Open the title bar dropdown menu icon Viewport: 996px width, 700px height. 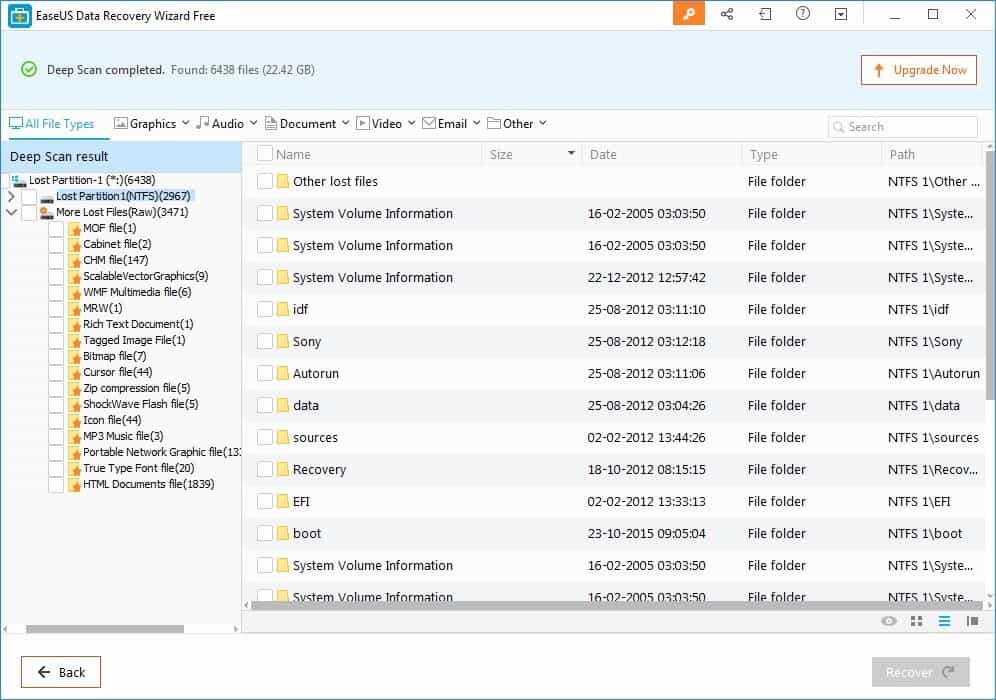(840, 14)
